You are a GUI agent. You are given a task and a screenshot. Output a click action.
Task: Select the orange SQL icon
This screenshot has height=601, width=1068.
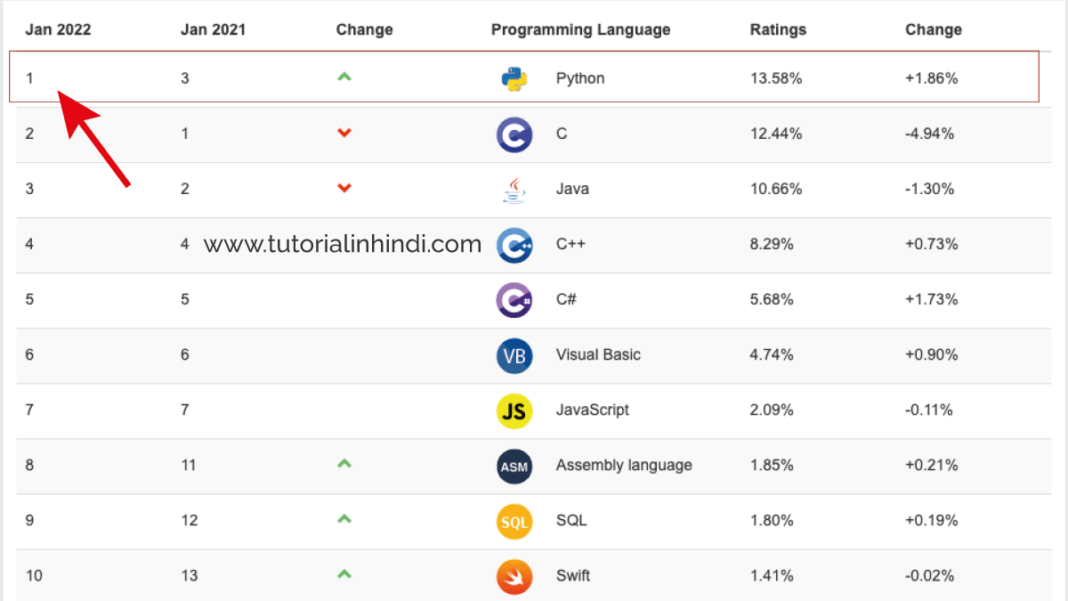[514, 521]
